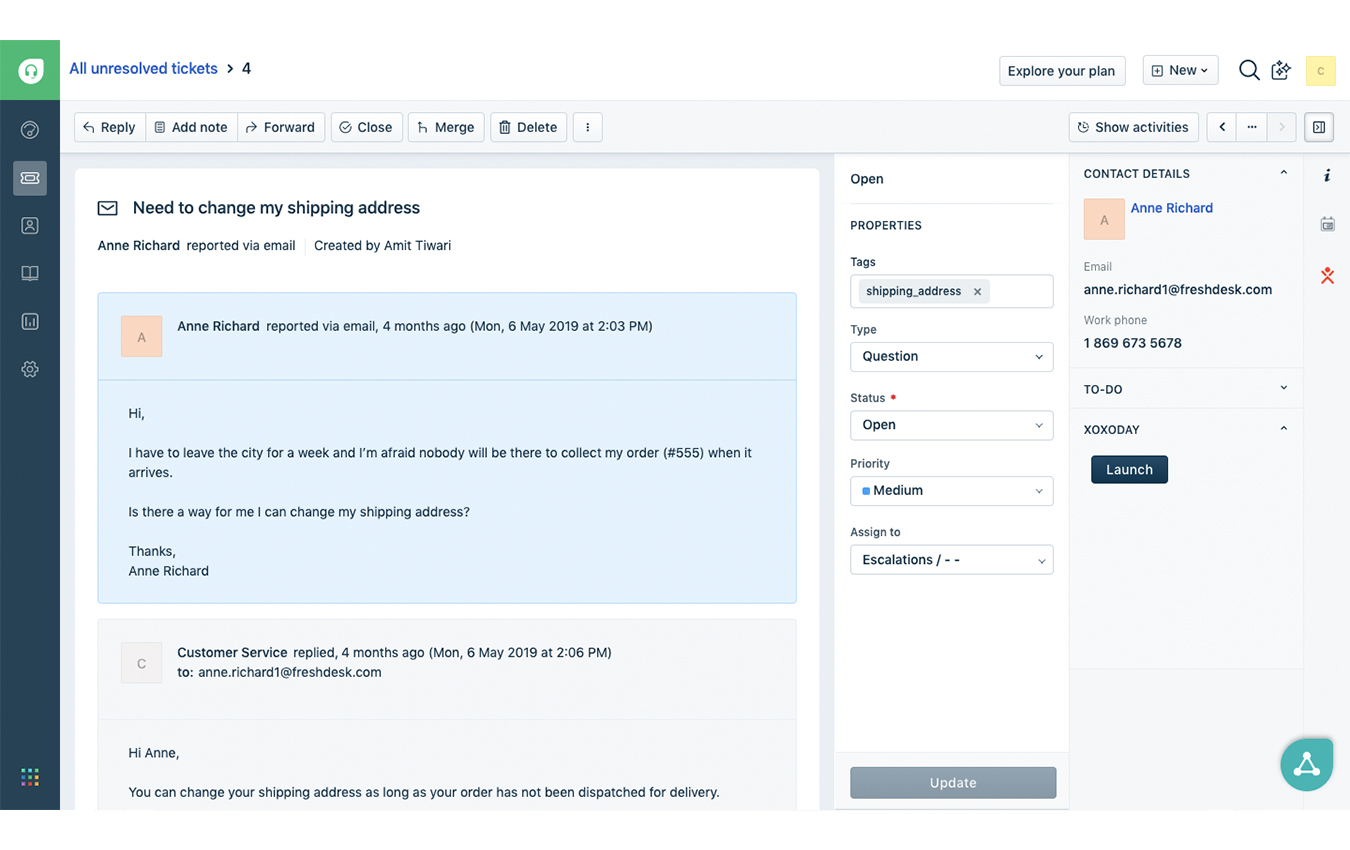
Task: Open the Dashboard from the left sidebar
Action: tap(30, 129)
